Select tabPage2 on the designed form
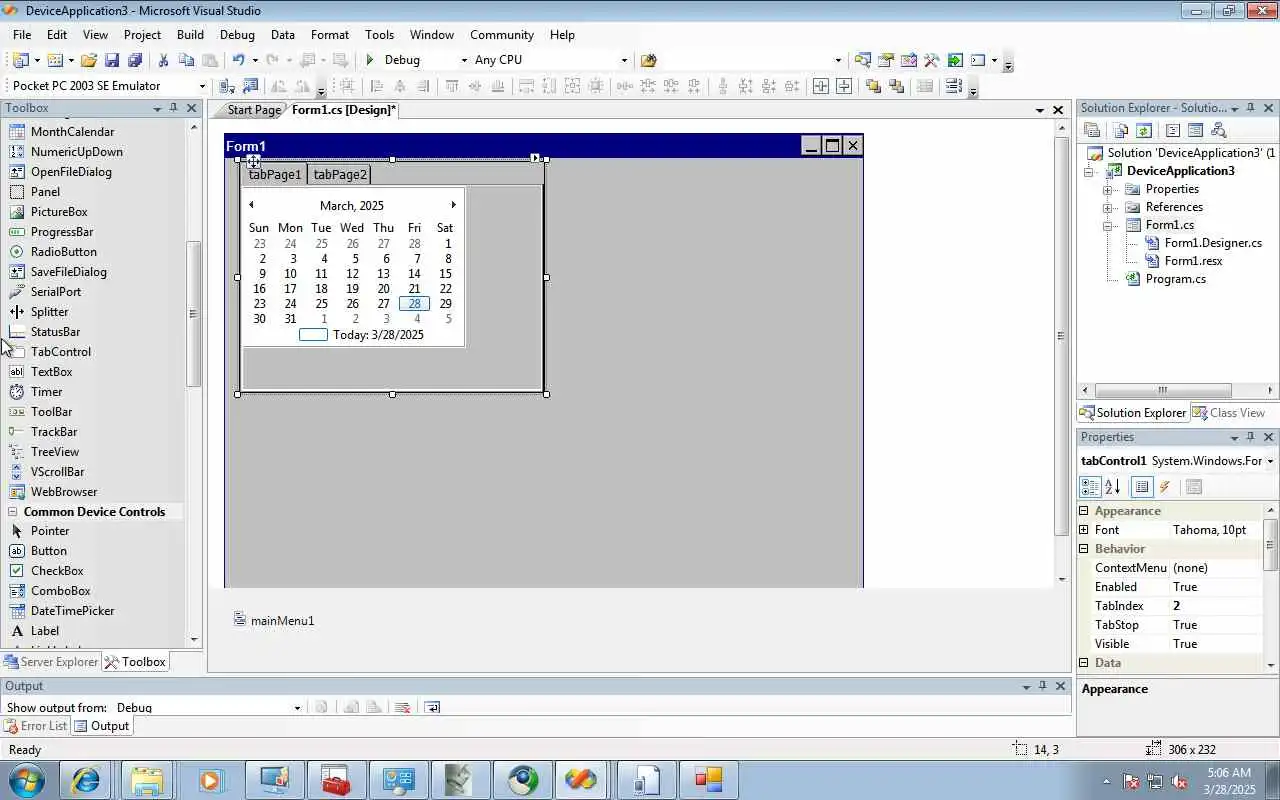The image size is (1280, 800). pos(340,174)
